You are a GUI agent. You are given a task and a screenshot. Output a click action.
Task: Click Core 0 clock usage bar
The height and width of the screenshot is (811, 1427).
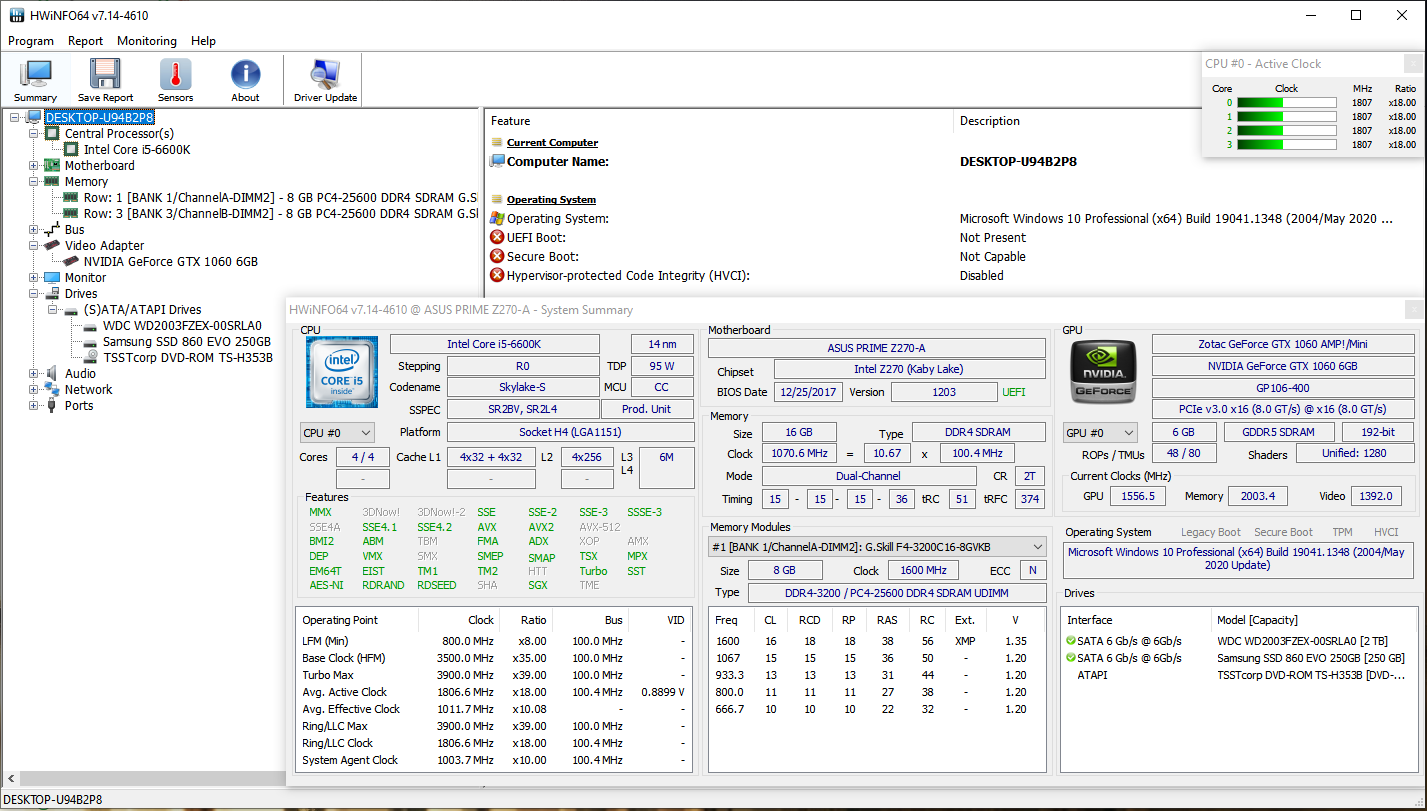[x=1286, y=103]
